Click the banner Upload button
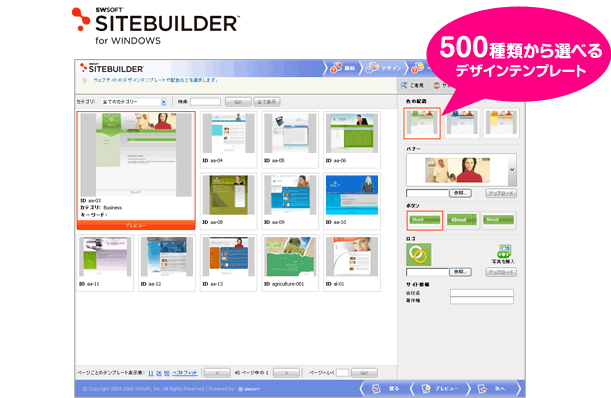Screen dimensions: 611x398 [501, 193]
